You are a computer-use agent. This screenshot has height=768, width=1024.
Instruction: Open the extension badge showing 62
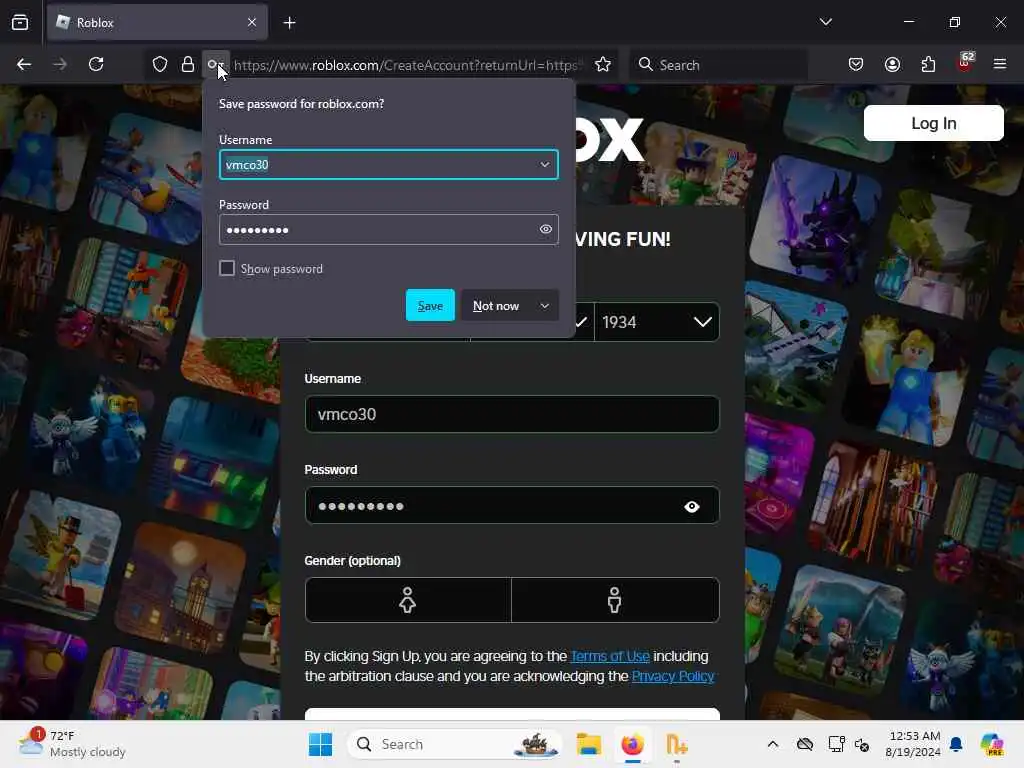coord(965,63)
